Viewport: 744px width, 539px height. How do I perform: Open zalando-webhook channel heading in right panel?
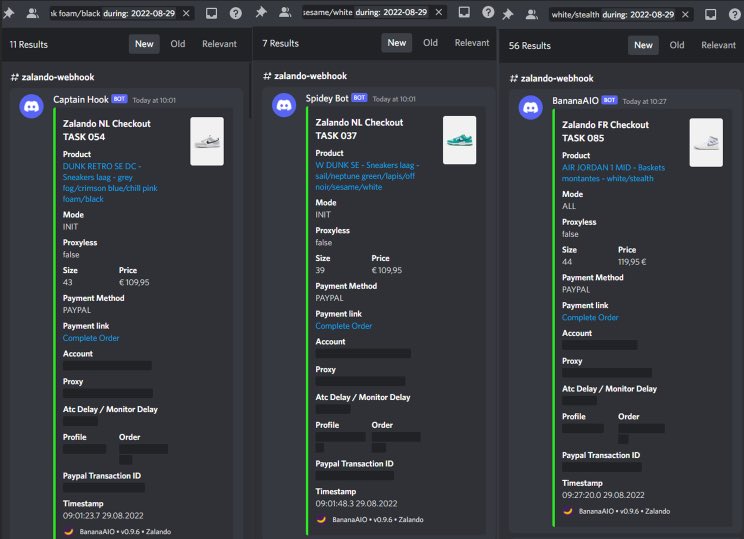click(551, 78)
